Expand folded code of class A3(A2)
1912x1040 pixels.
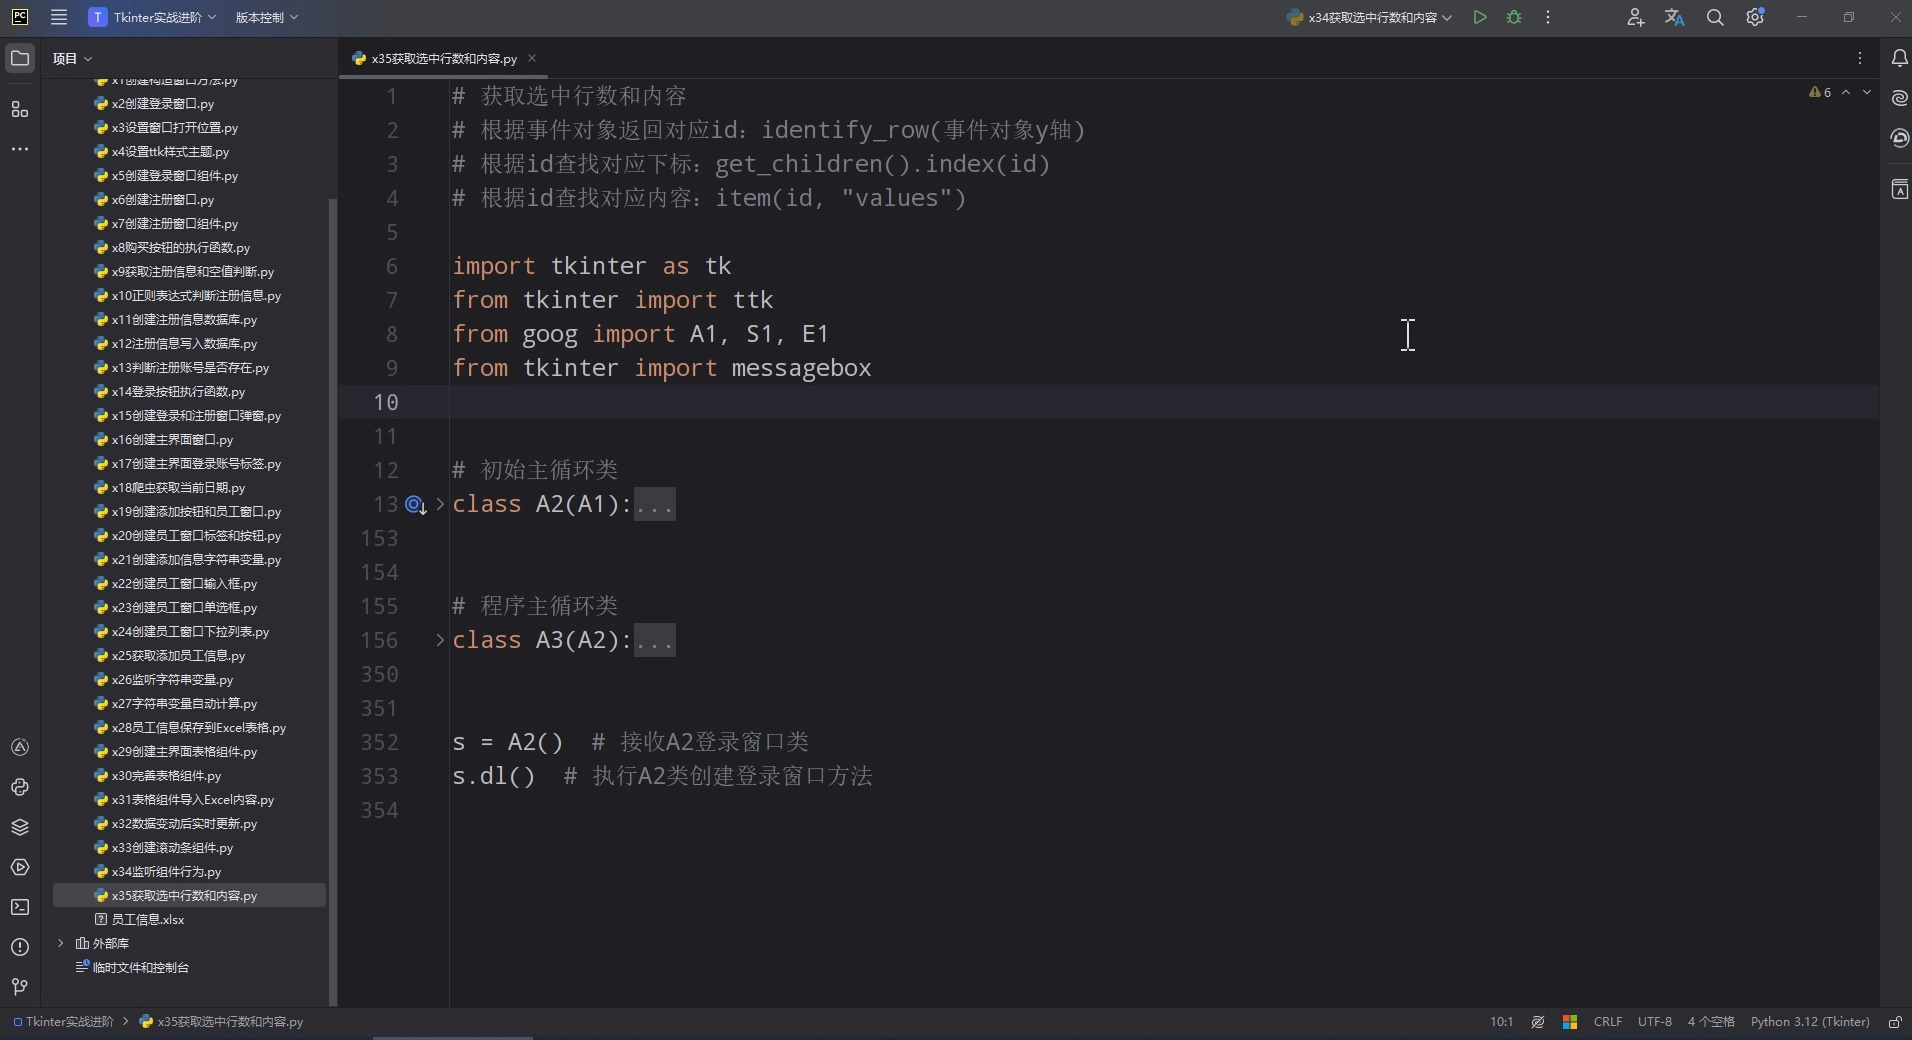655,641
